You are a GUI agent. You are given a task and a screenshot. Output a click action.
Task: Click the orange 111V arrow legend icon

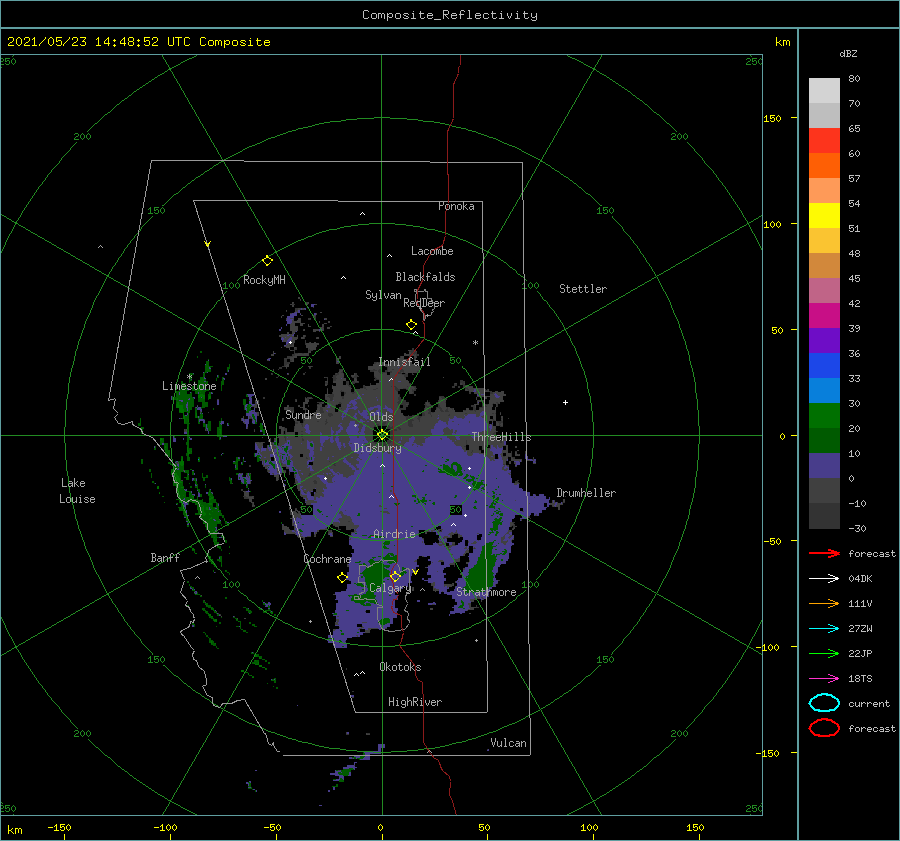point(824,603)
